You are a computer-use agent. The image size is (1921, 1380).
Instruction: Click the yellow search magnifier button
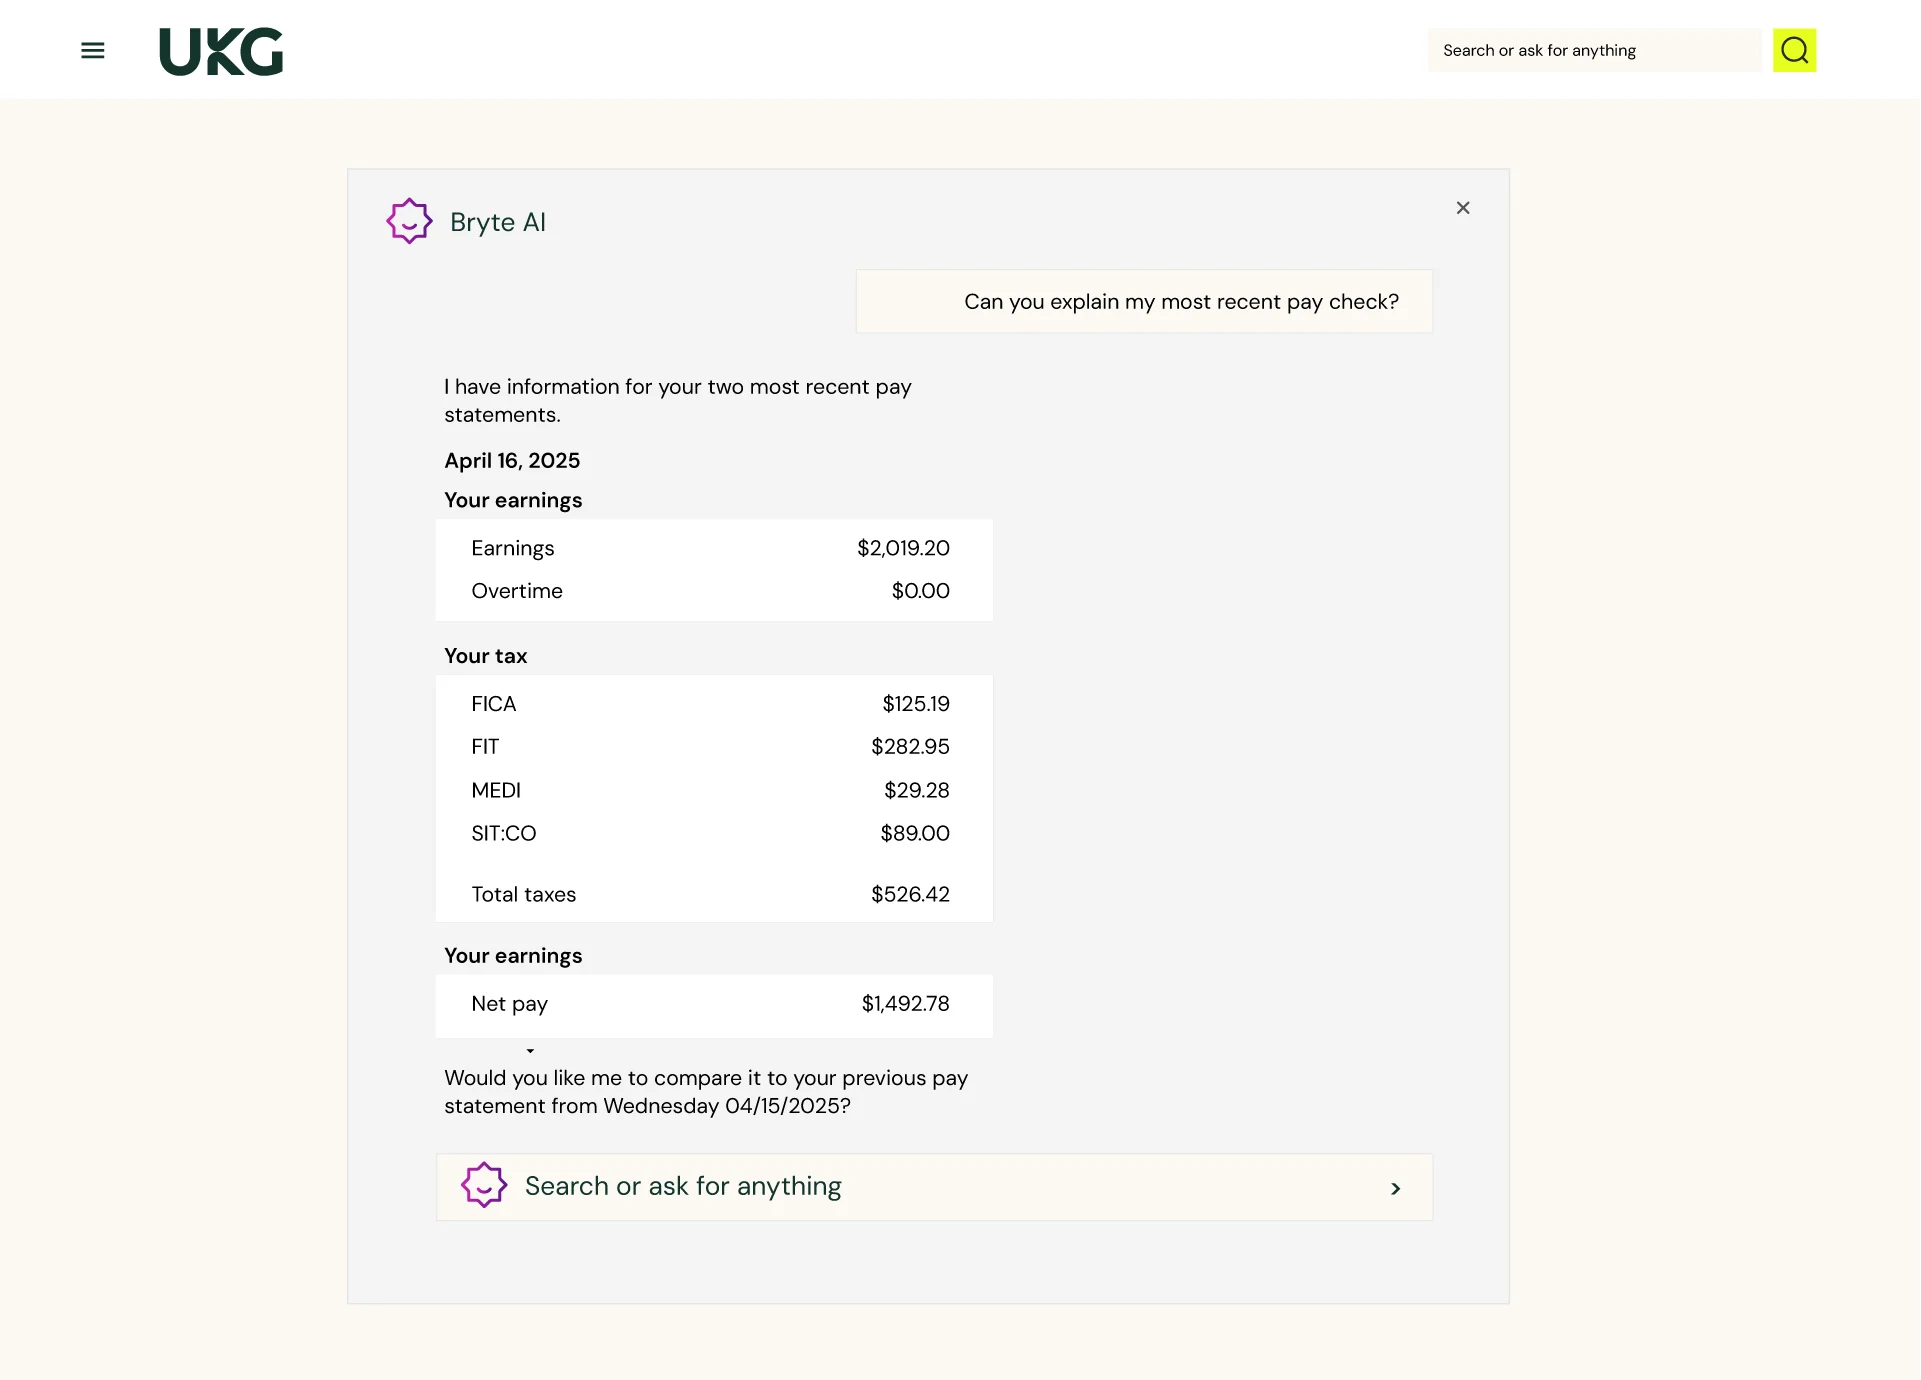click(x=1794, y=50)
